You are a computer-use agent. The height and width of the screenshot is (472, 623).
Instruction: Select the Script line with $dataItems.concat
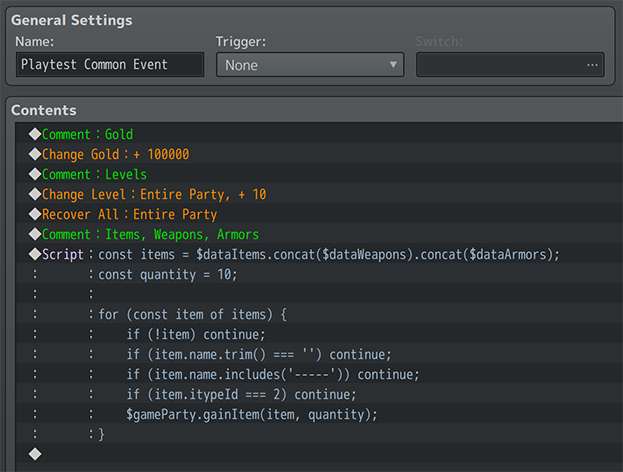[319, 254]
